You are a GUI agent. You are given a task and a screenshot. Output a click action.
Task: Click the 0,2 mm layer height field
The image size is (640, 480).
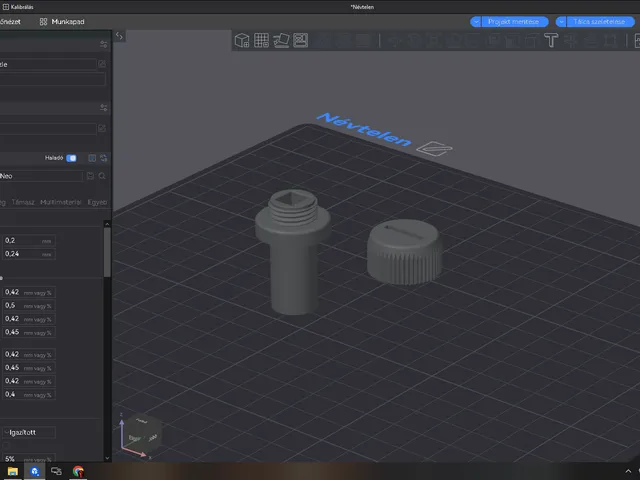click(x=29, y=240)
